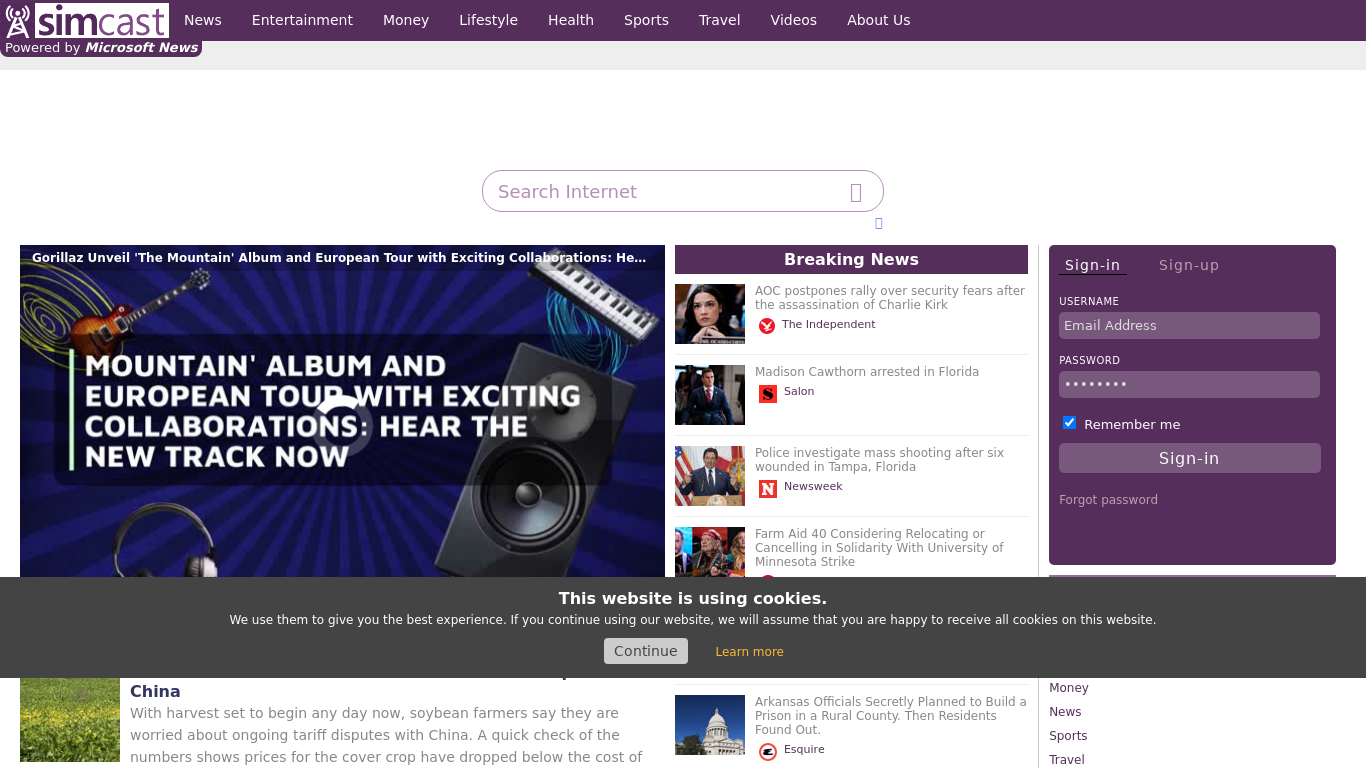The image size is (1366, 768).
Task: Open Arkansas Officials prison headline
Action: click(890, 716)
